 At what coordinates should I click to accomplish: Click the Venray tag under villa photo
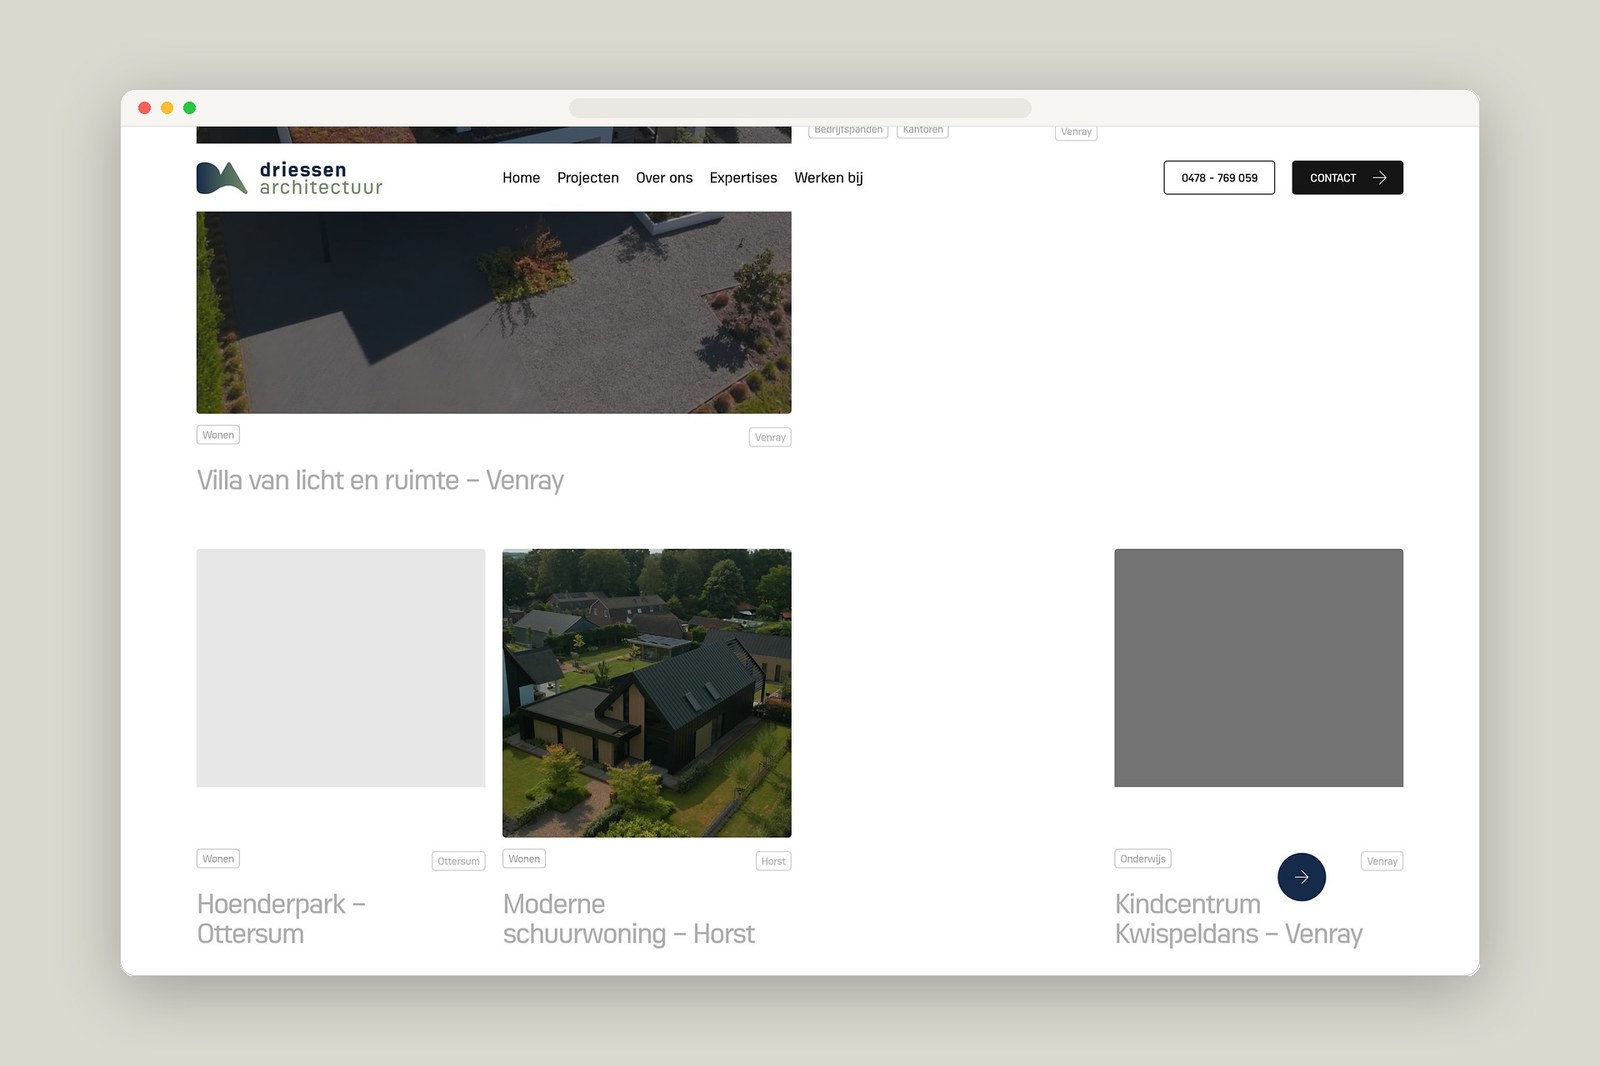[770, 437]
